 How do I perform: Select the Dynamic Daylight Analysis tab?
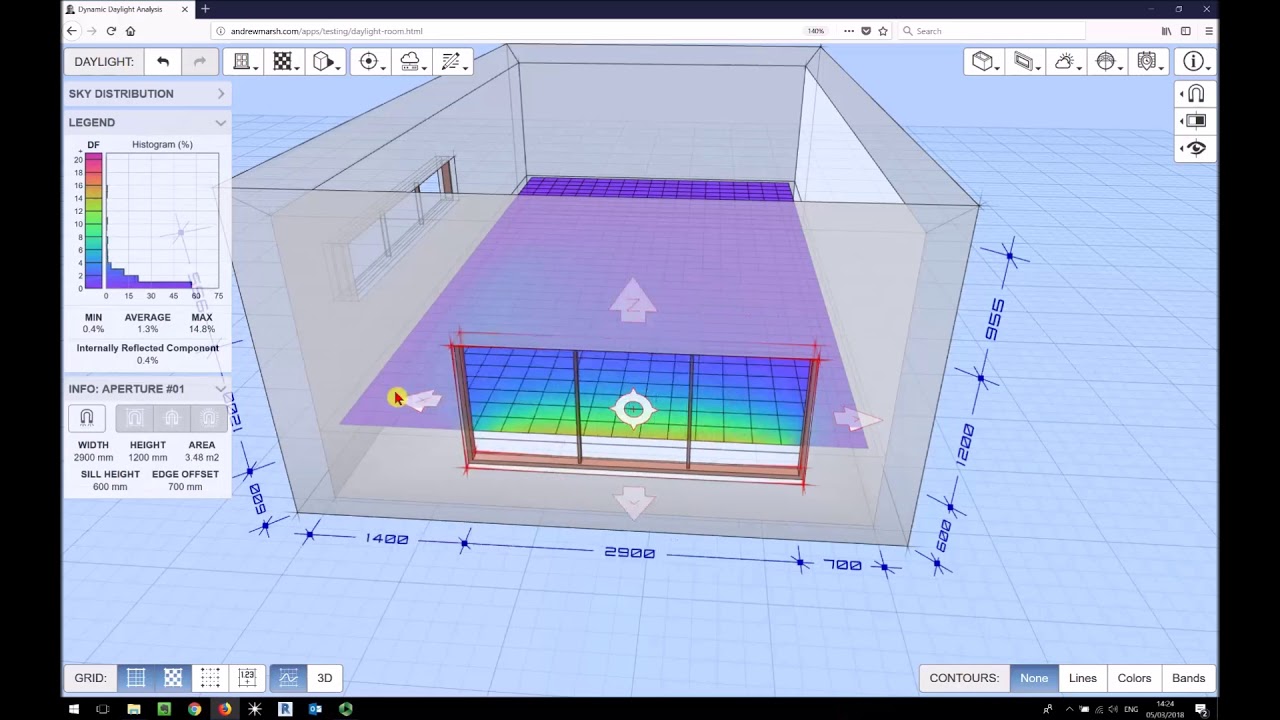click(128, 9)
